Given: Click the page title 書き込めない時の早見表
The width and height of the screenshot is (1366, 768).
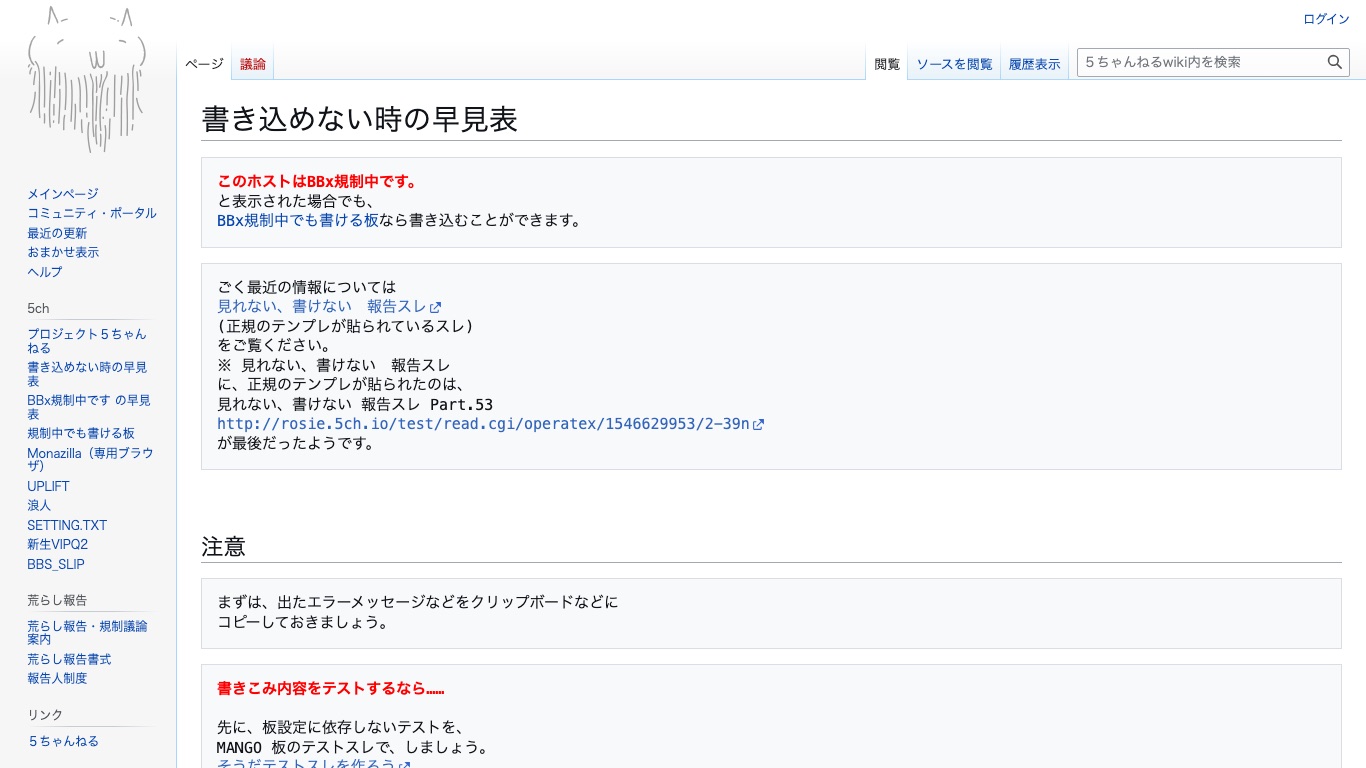Looking at the screenshot, I should (360, 119).
